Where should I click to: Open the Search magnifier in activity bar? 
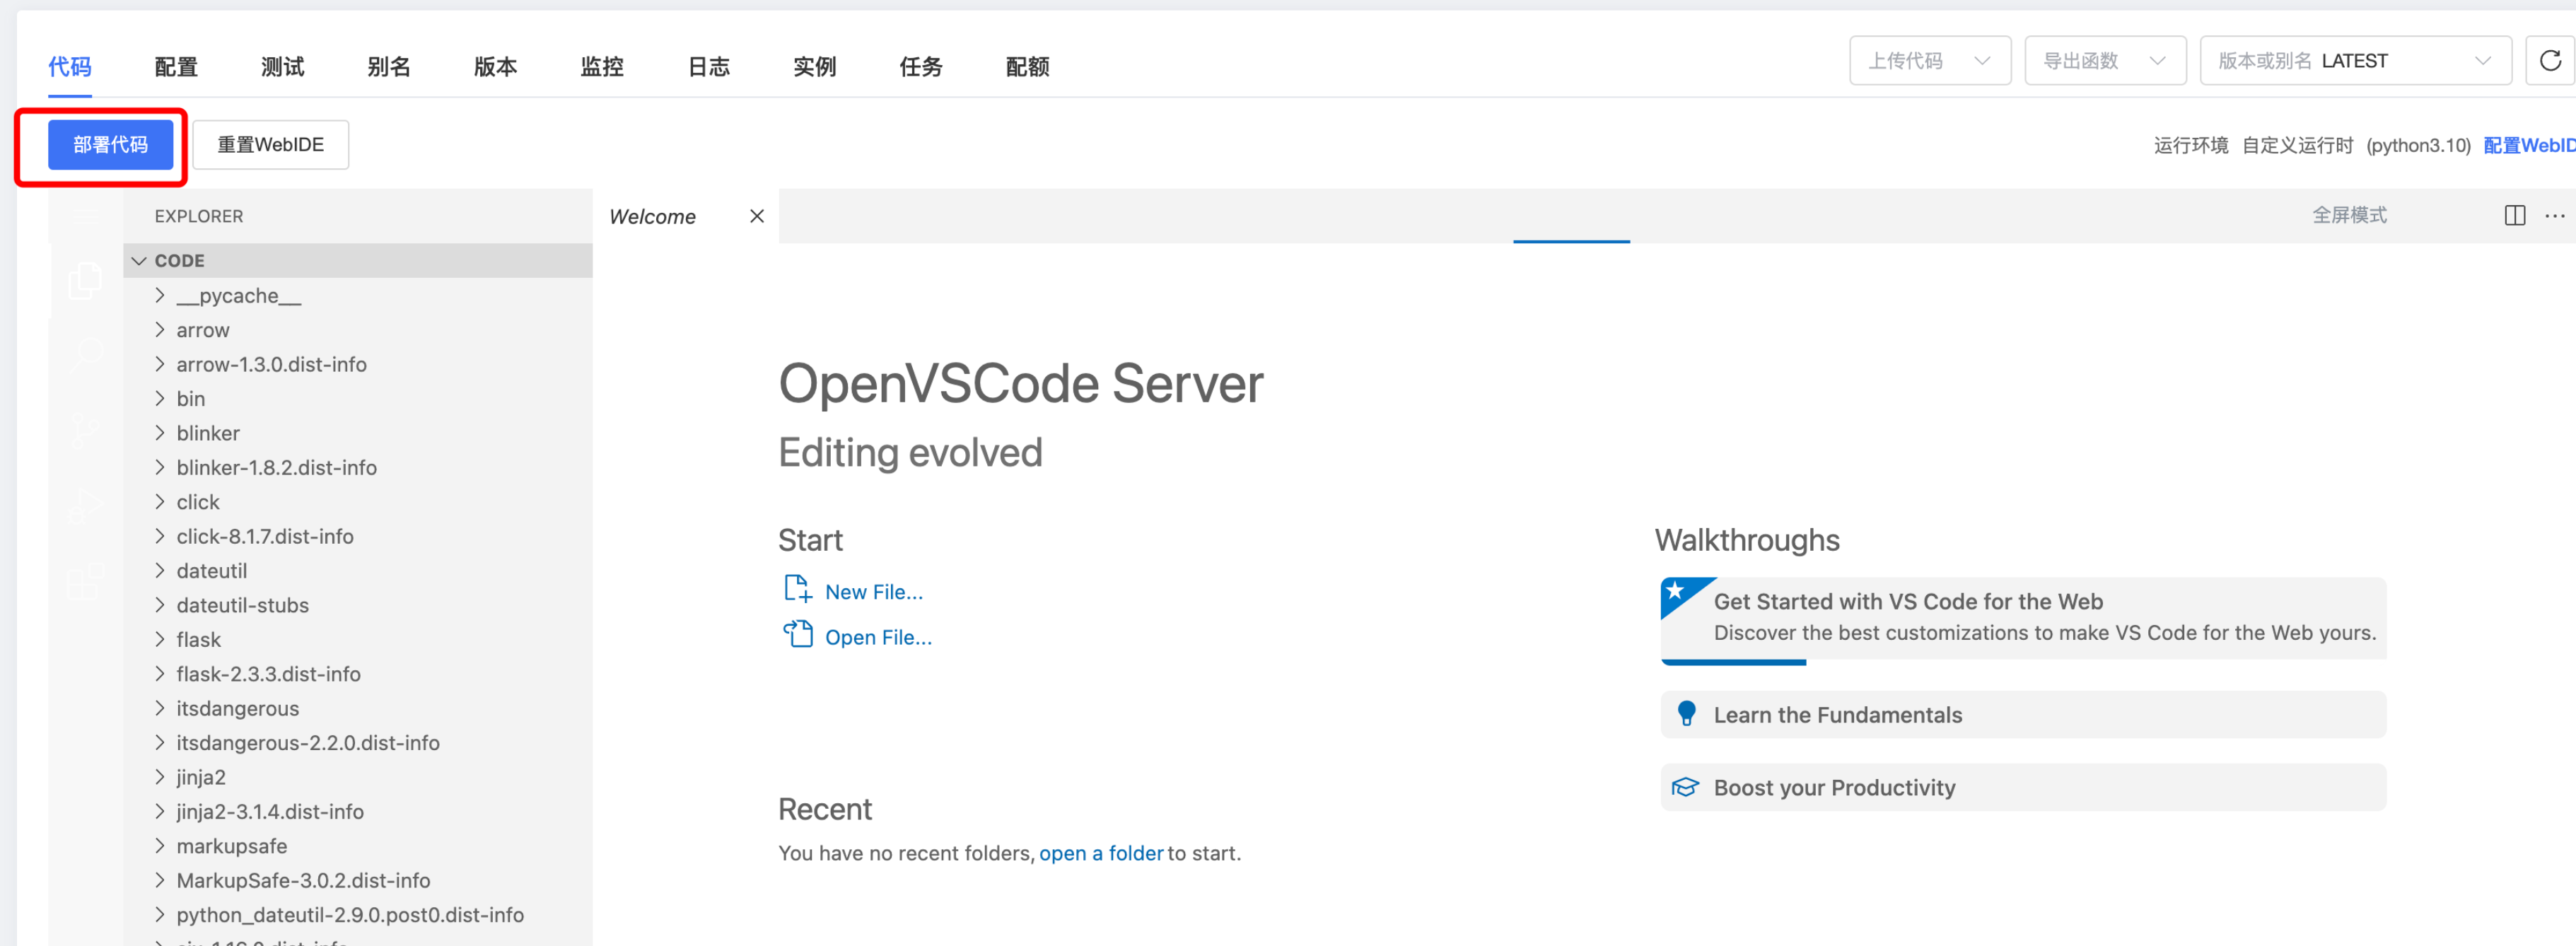point(85,354)
